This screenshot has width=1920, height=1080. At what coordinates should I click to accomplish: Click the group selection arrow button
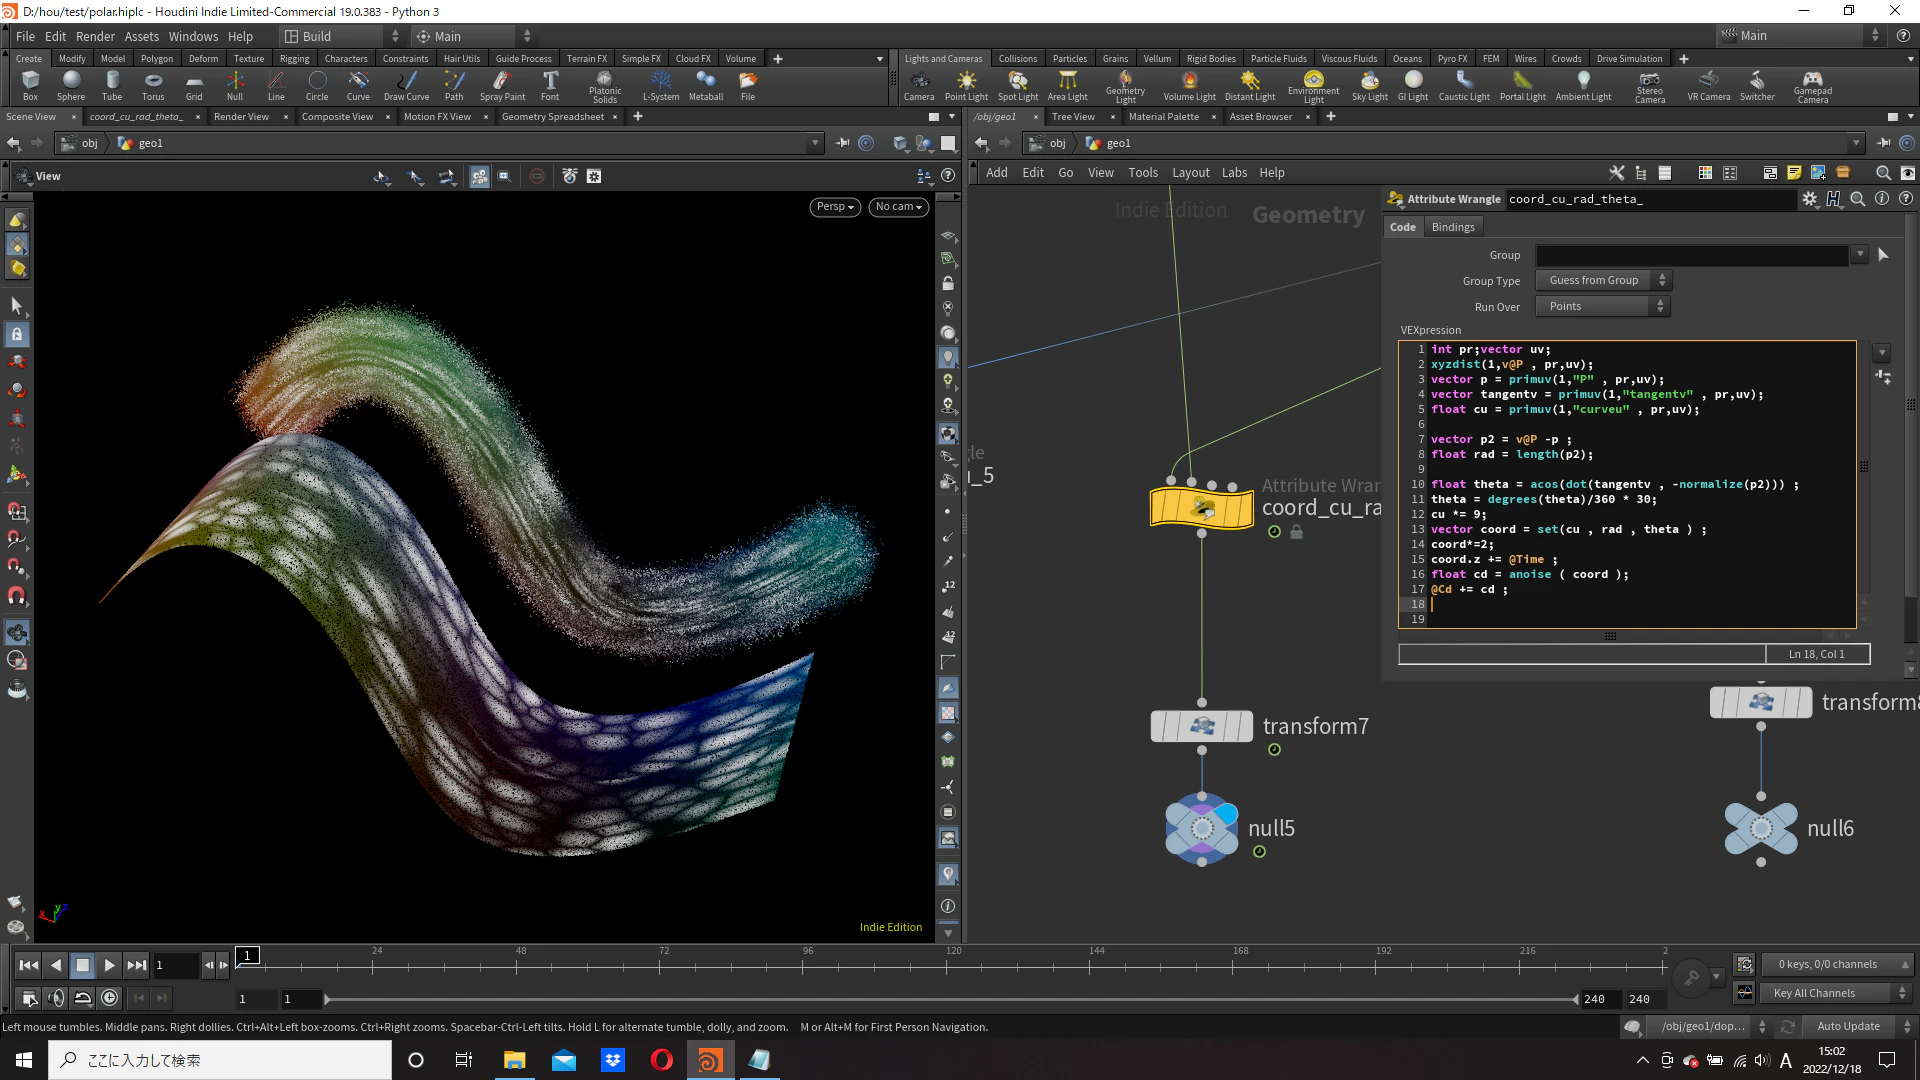(x=1883, y=255)
